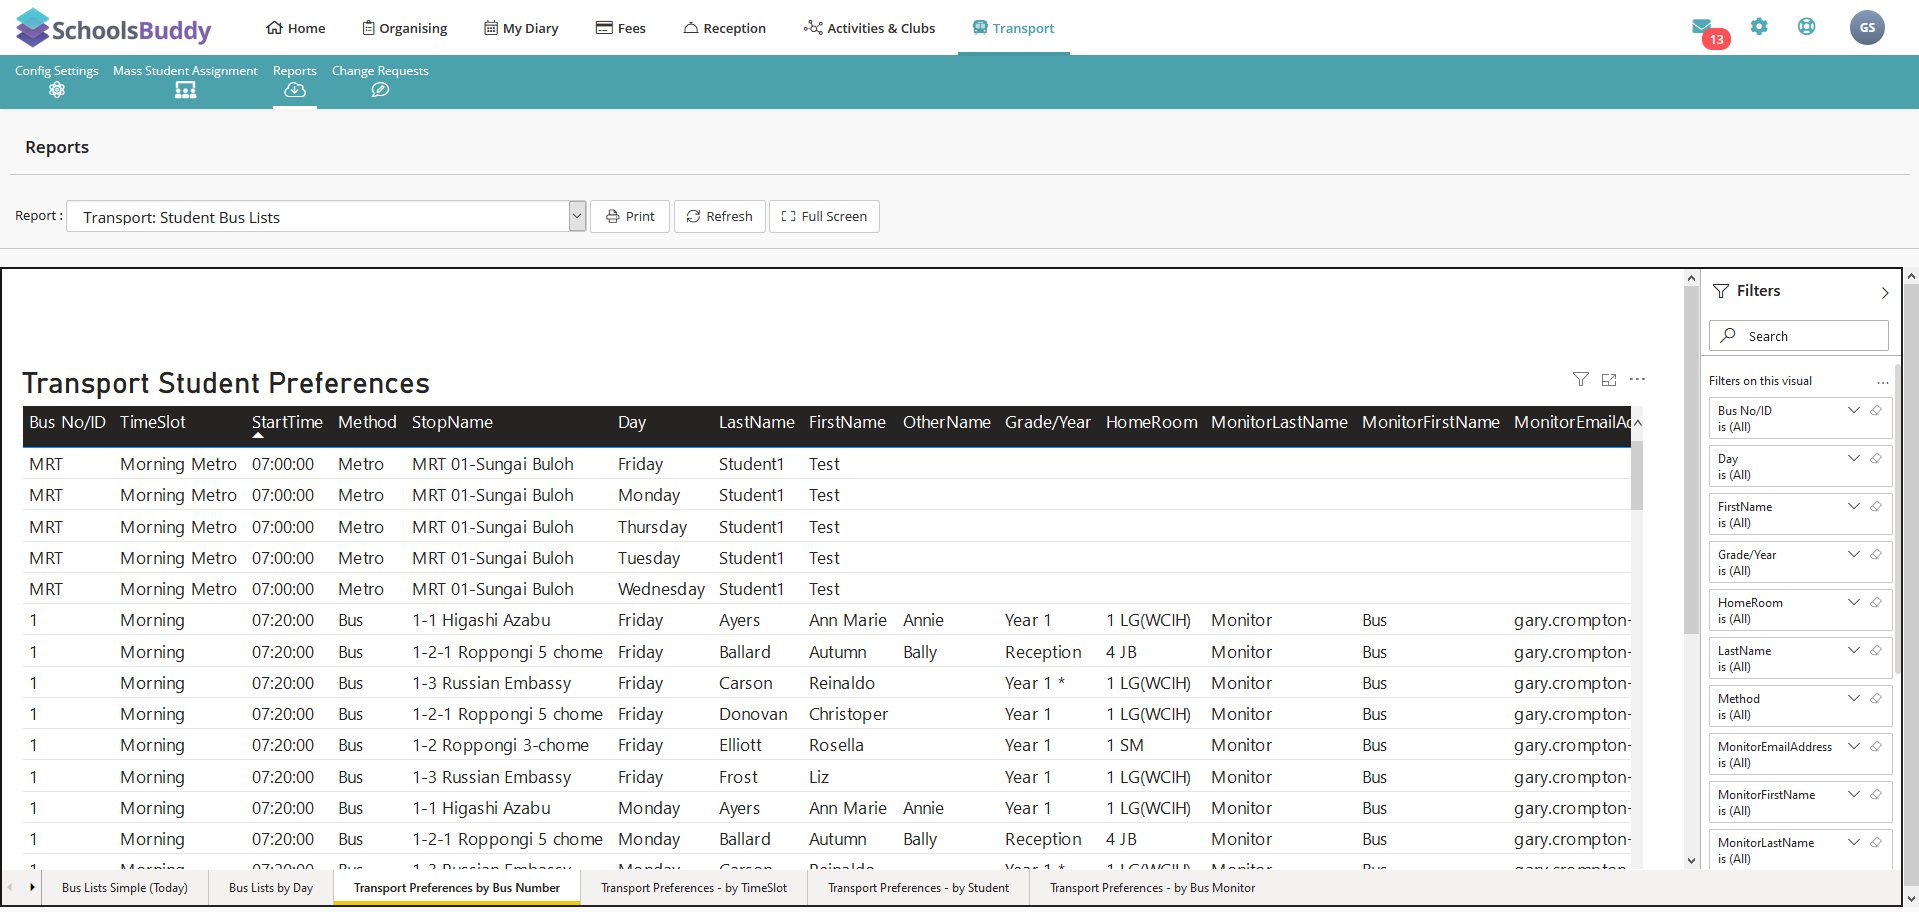1919x912 pixels.
Task: Click the visual's focus mode icon
Action: click(1609, 380)
